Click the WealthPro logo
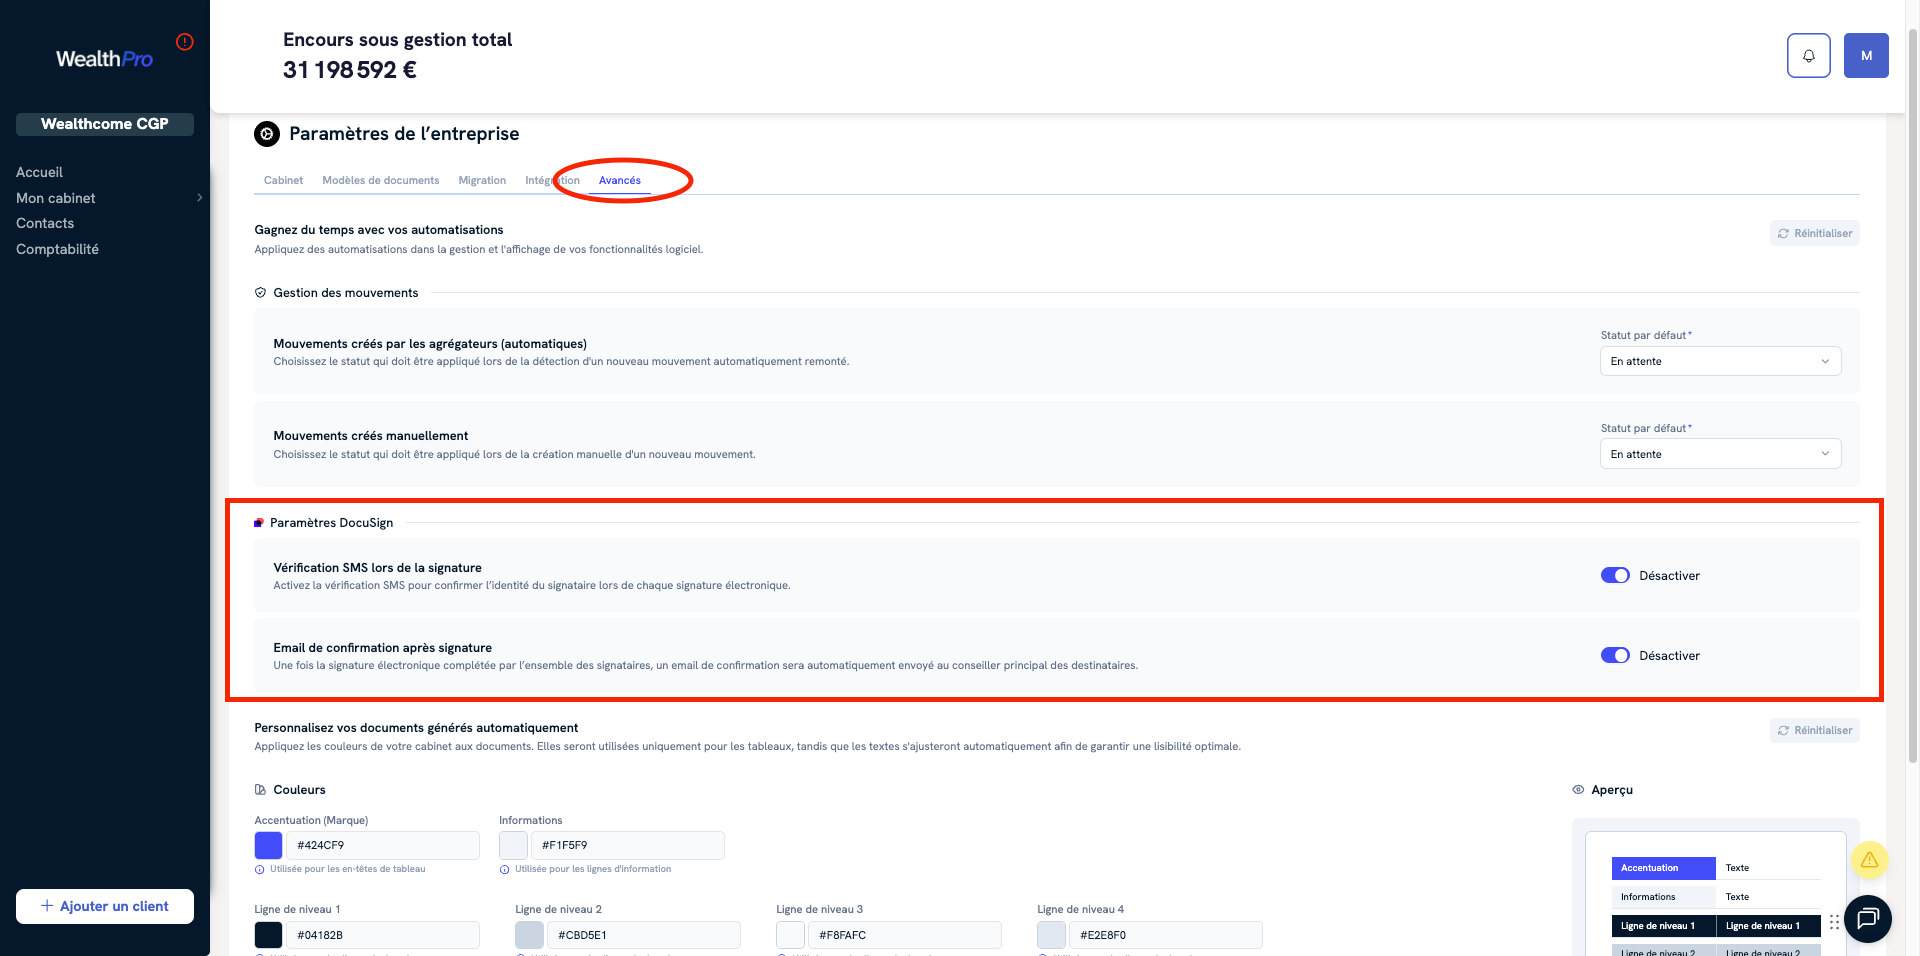1920x956 pixels. point(104,59)
